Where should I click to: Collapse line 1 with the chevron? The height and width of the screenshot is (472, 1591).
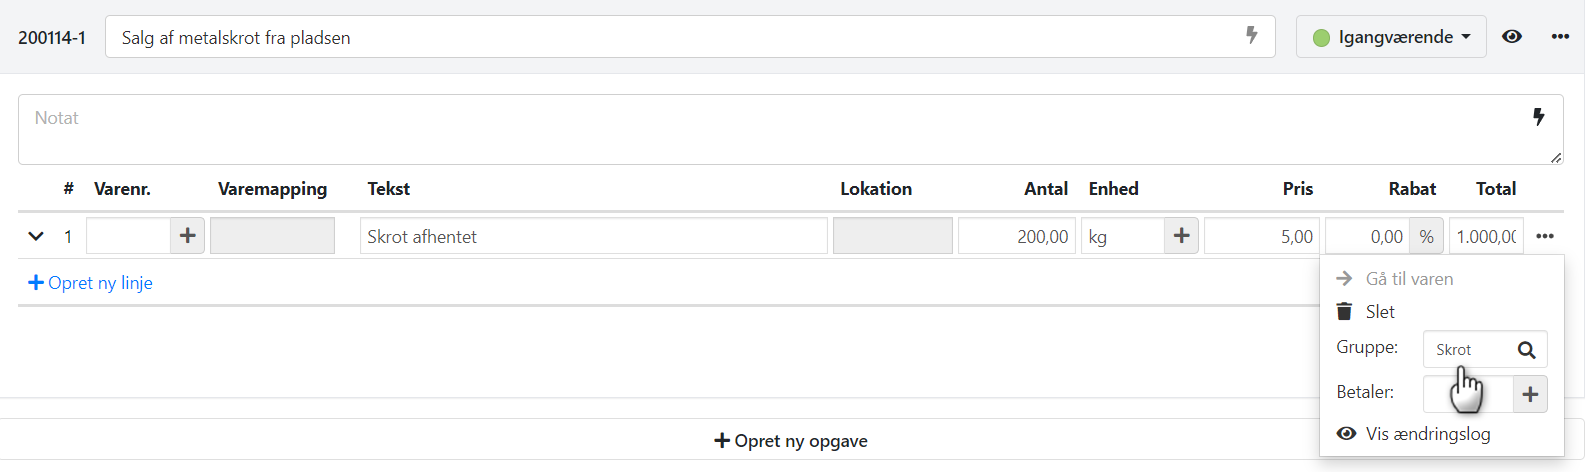(x=36, y=237)
